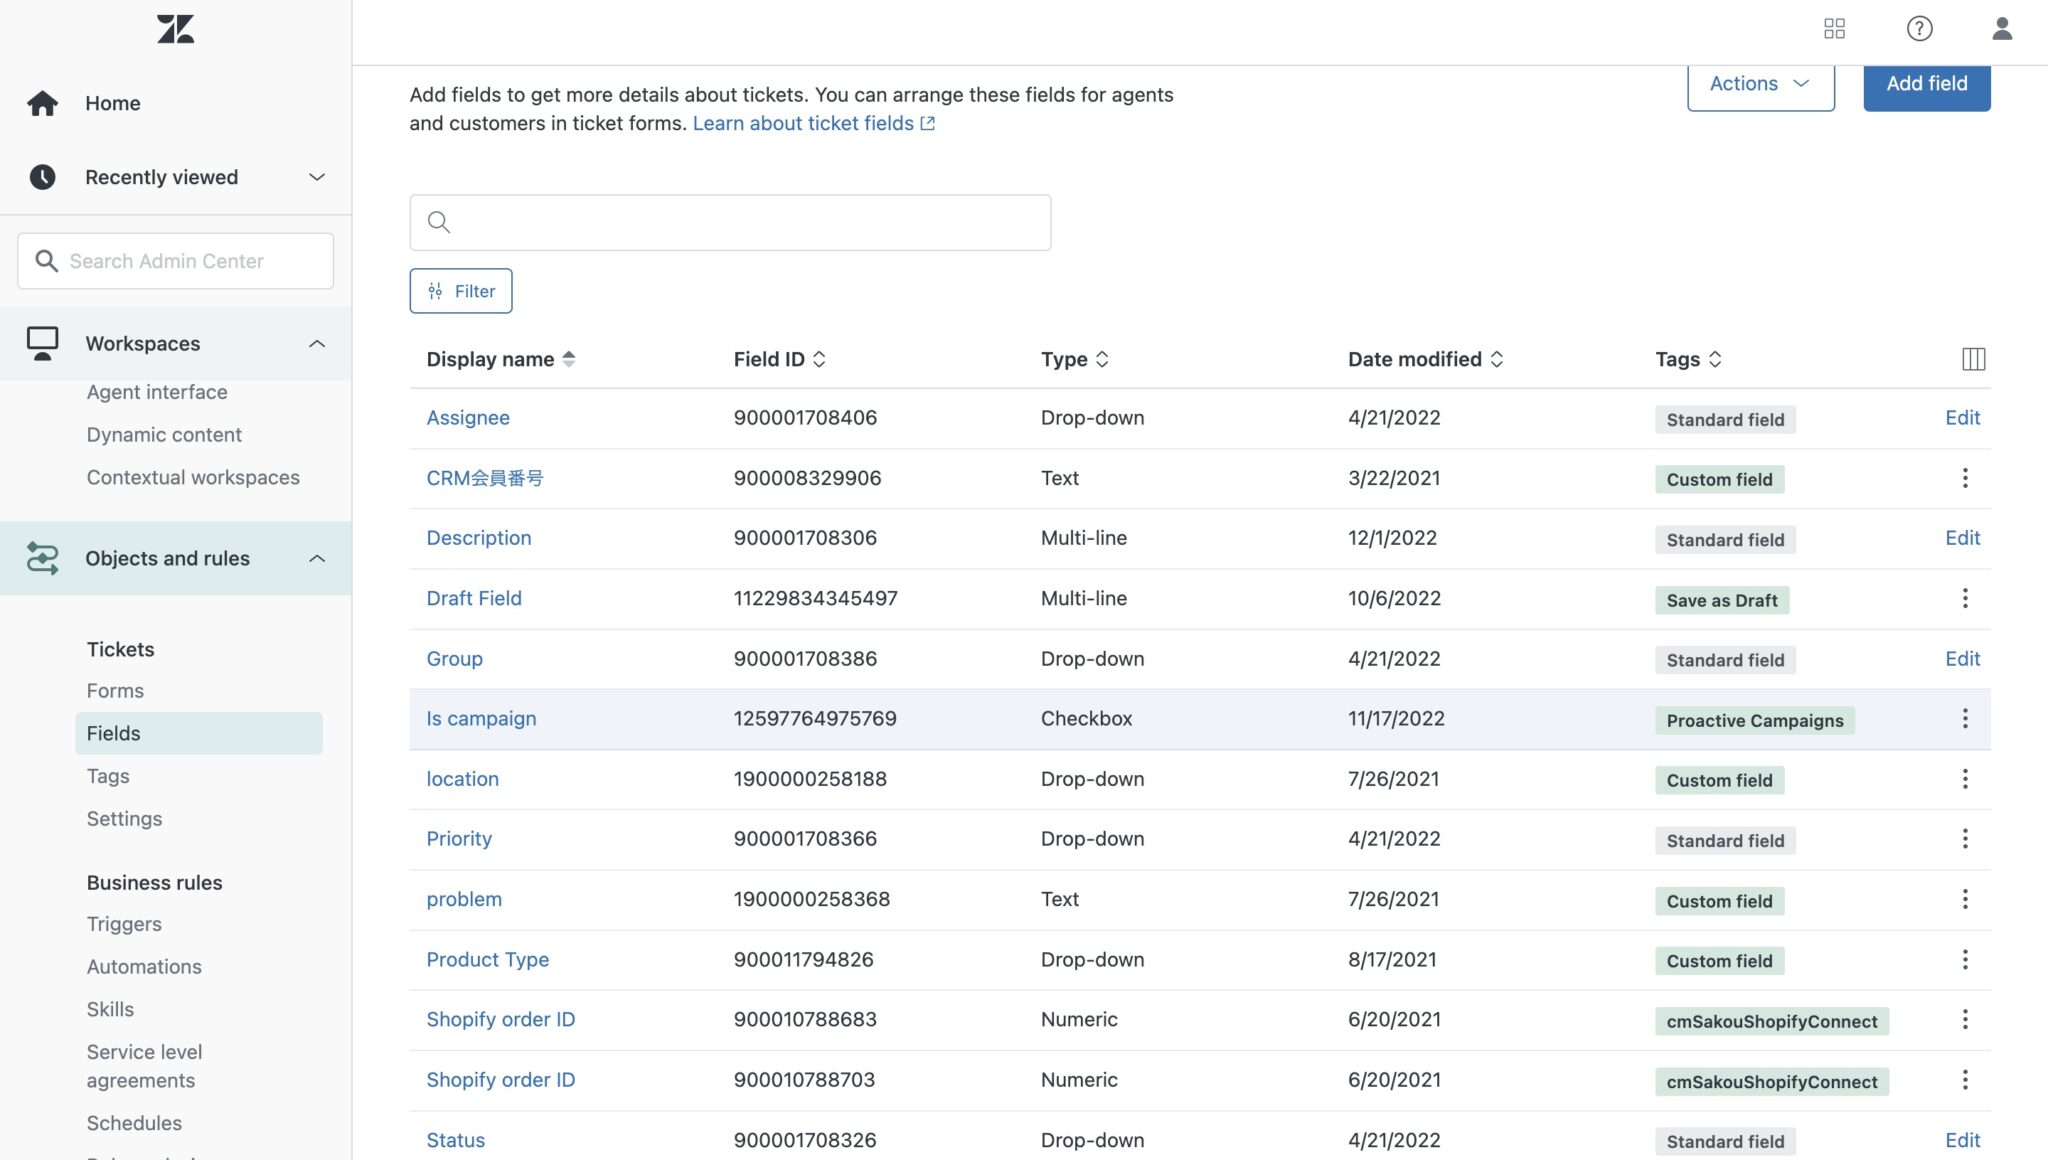The image size is (2048, 1160).
Task: Collapse the Recently viewed section
Action: (317, 177)
